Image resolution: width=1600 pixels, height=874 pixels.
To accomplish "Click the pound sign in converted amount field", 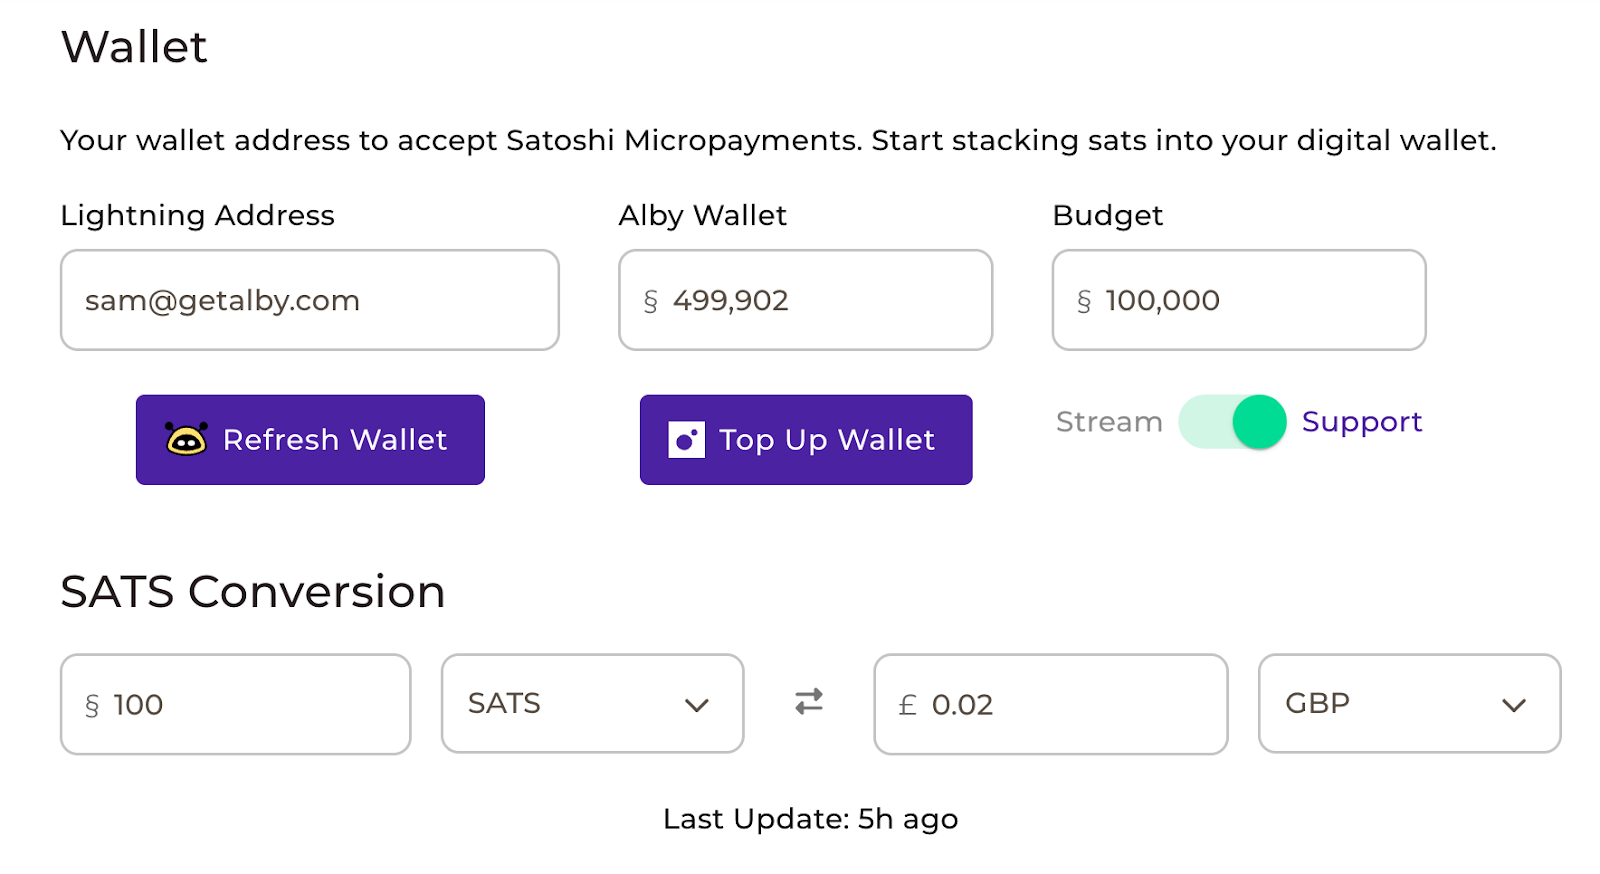I will [907, 706].
